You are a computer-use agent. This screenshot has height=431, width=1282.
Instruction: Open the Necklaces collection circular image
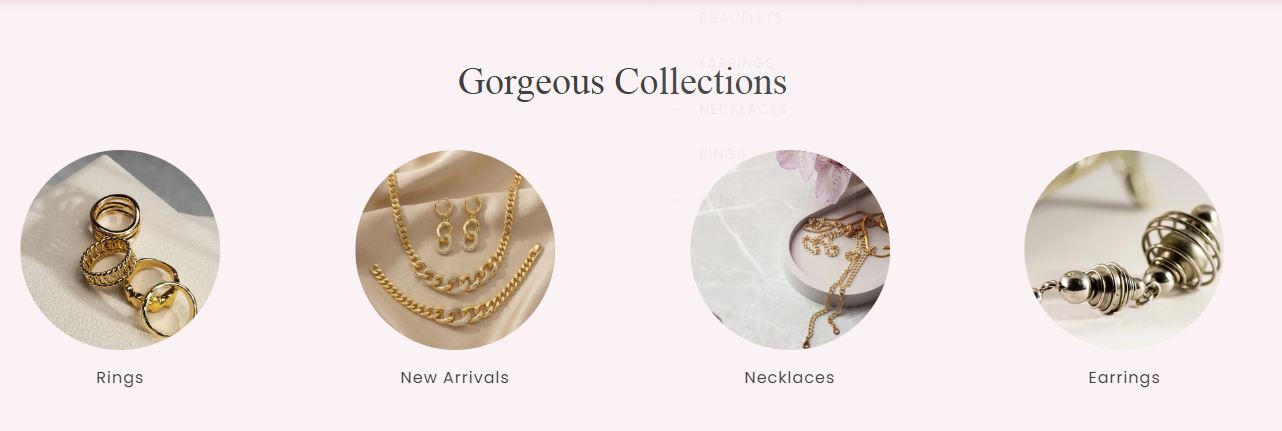point(790,250)
